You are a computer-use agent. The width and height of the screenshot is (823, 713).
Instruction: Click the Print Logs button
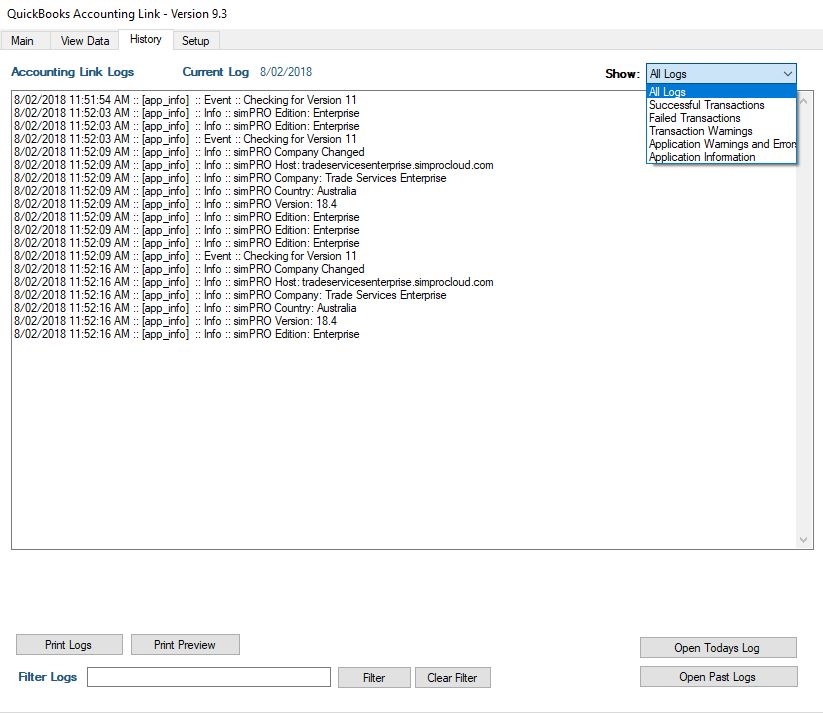[69, 645]
